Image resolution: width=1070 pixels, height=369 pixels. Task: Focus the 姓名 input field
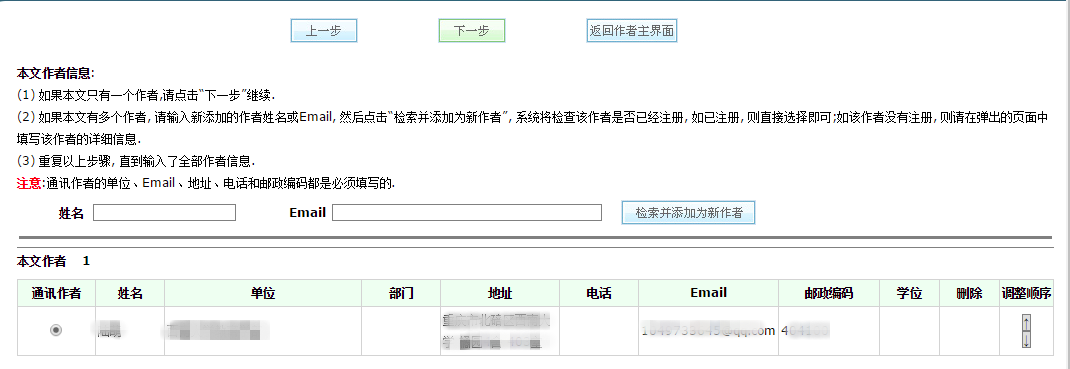164,213
